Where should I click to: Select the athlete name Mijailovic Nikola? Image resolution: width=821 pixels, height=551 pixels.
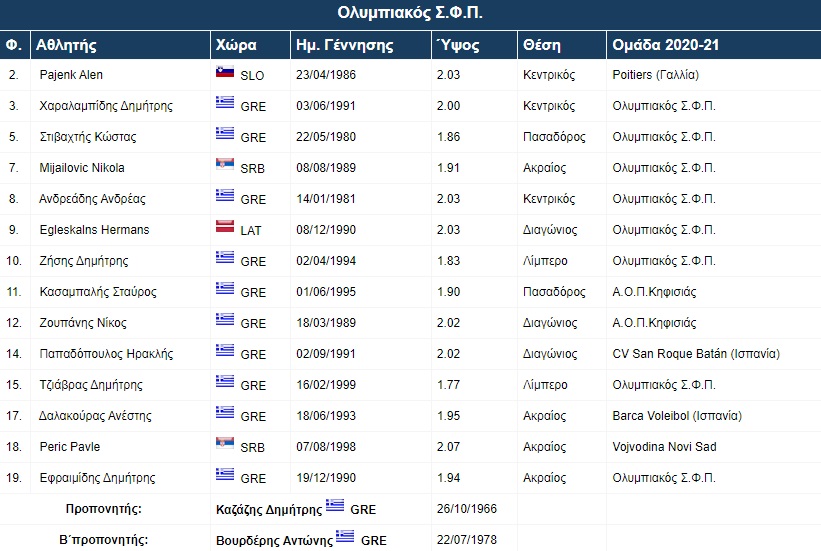tap(82, 168)
